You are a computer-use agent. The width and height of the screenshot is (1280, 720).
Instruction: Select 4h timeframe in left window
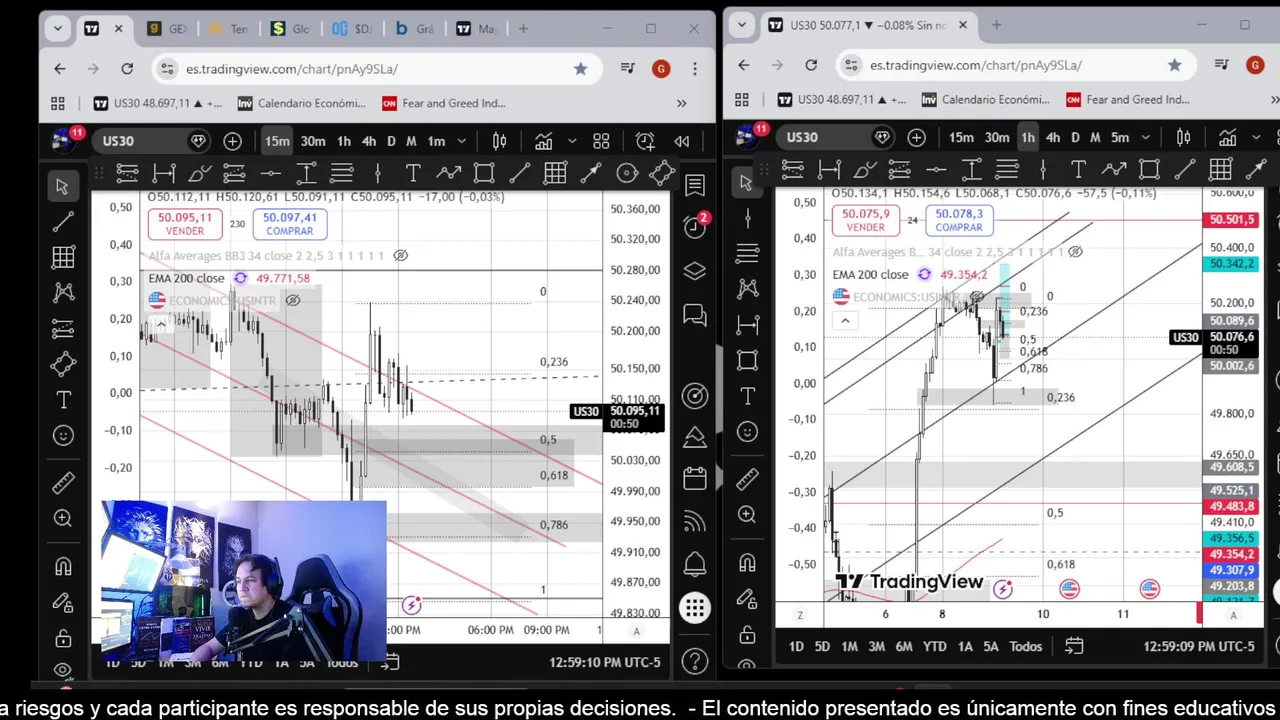click(x=368, y=141)
